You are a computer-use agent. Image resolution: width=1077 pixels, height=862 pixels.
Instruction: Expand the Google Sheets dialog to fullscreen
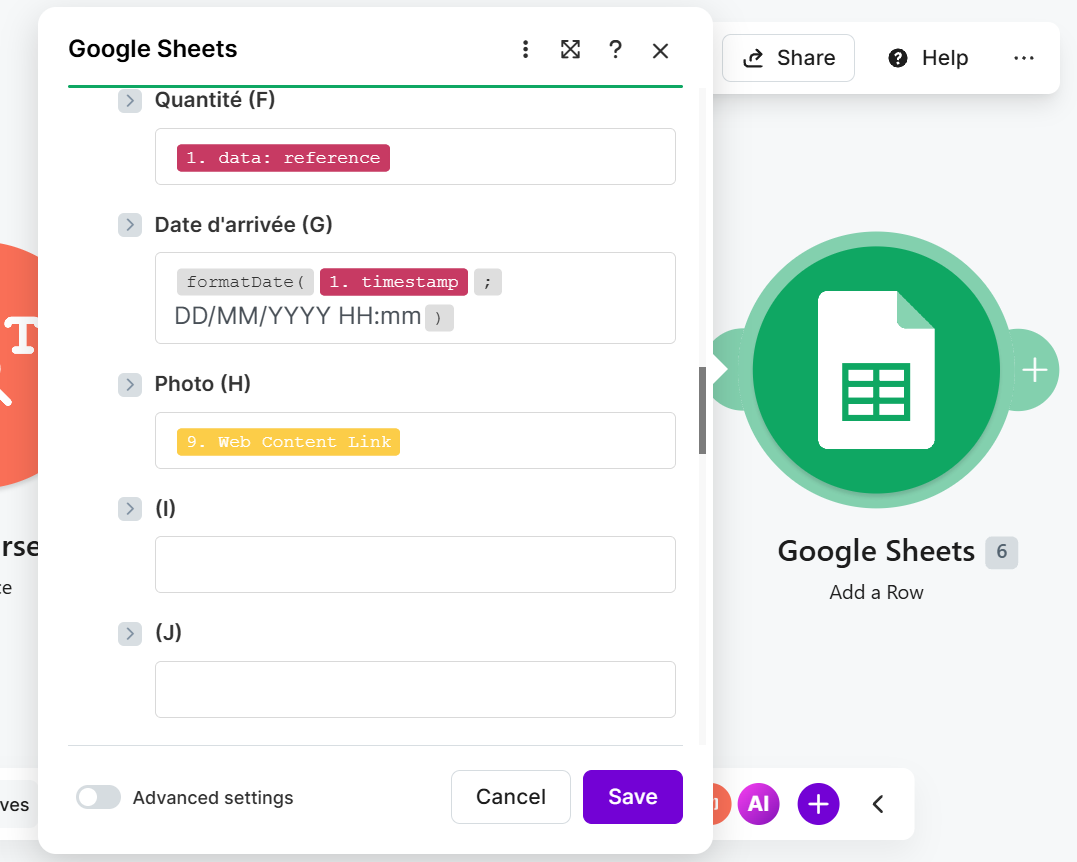[x=570, y=49]
